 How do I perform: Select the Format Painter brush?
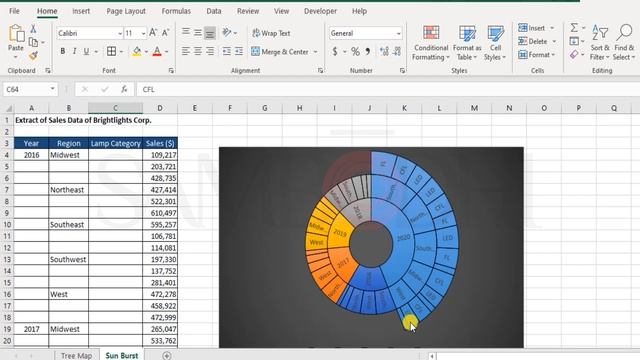pyautogui.click(x=33, y=56)
